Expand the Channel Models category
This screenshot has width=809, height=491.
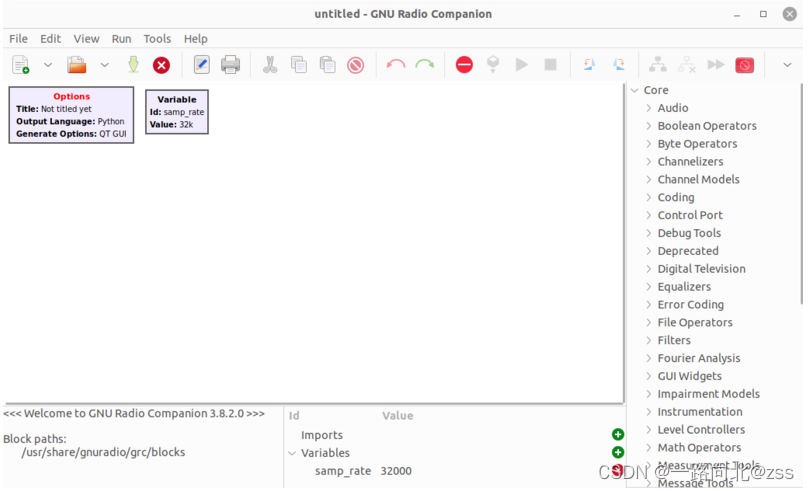point(649,179)
